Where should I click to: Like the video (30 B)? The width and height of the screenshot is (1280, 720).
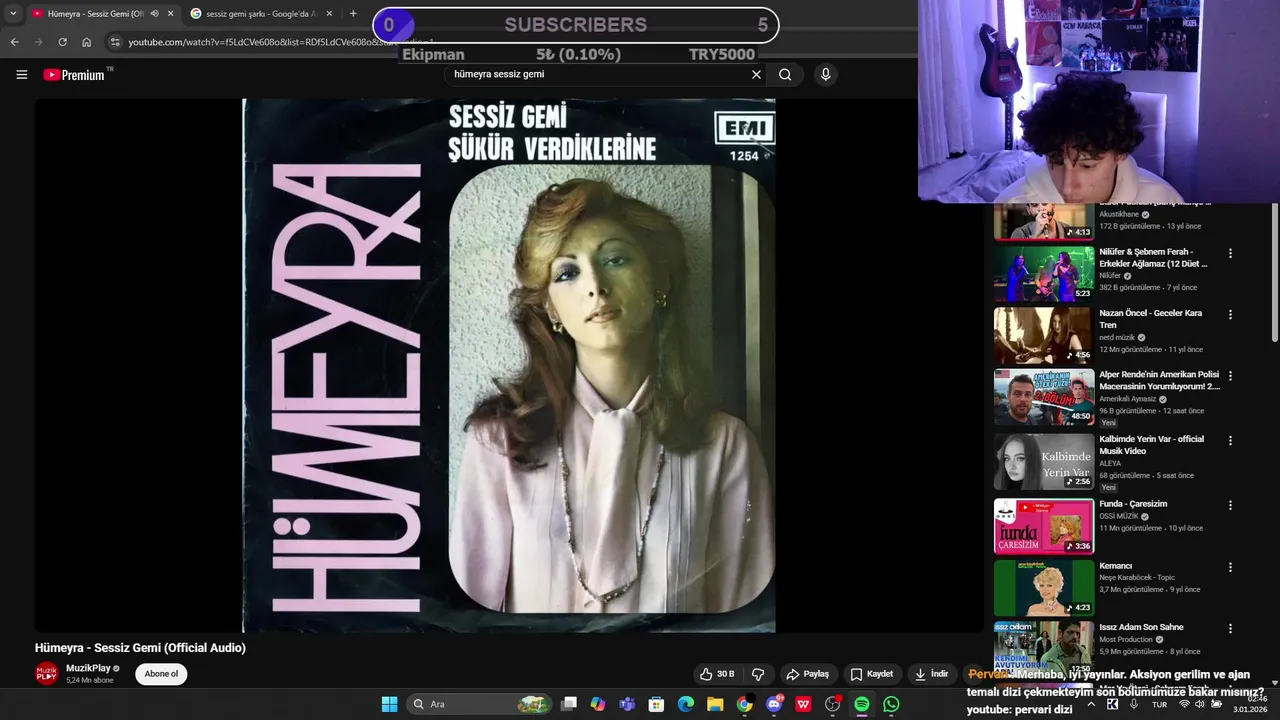(x=718, y=674)
